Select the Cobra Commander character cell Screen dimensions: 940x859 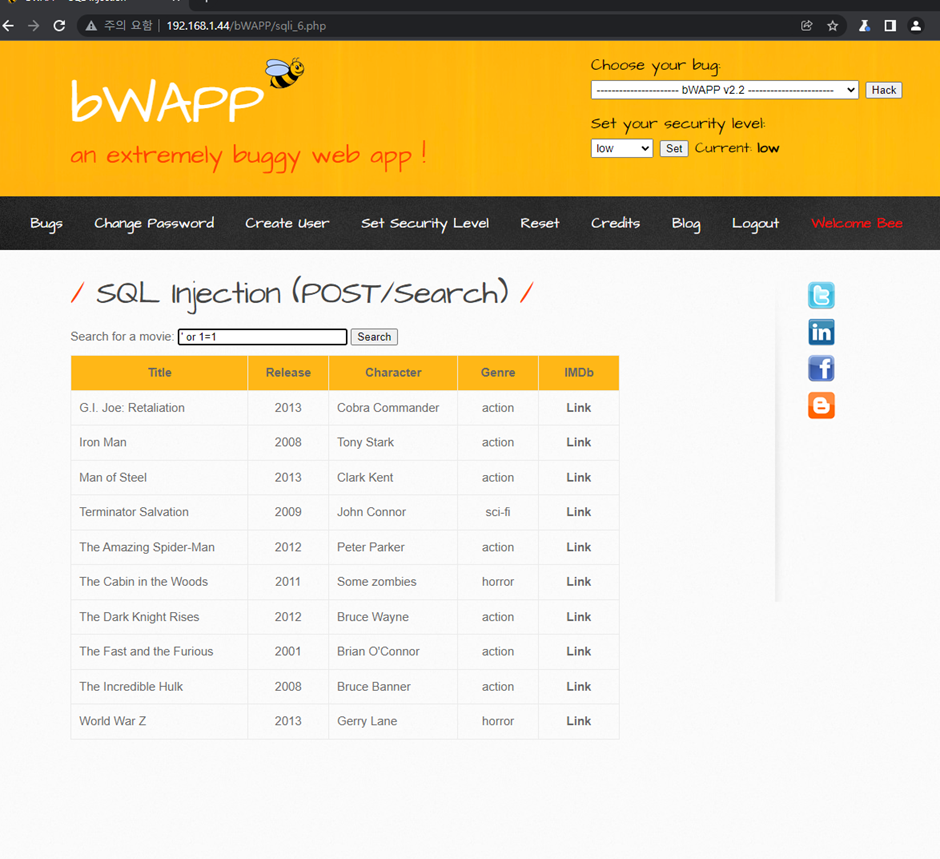click(393, 408)
